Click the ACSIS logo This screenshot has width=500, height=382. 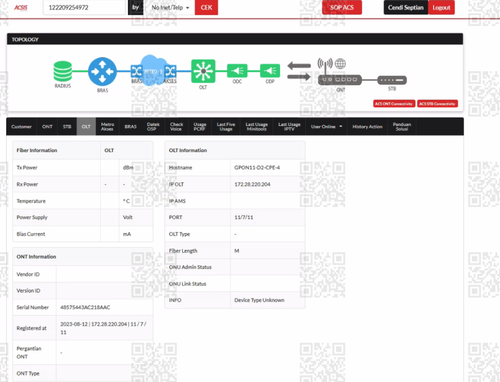pos(21,7)
